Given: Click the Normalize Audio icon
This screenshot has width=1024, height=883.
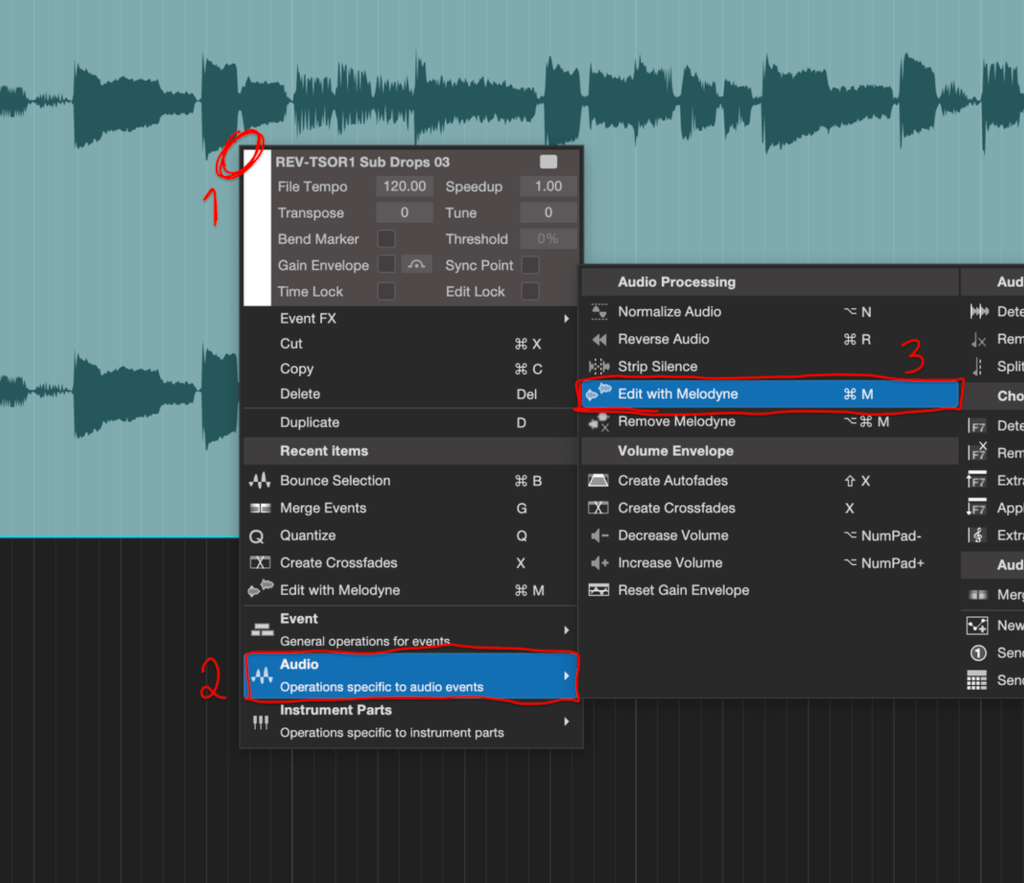Looking at the screenshot, I should (599, 312).
